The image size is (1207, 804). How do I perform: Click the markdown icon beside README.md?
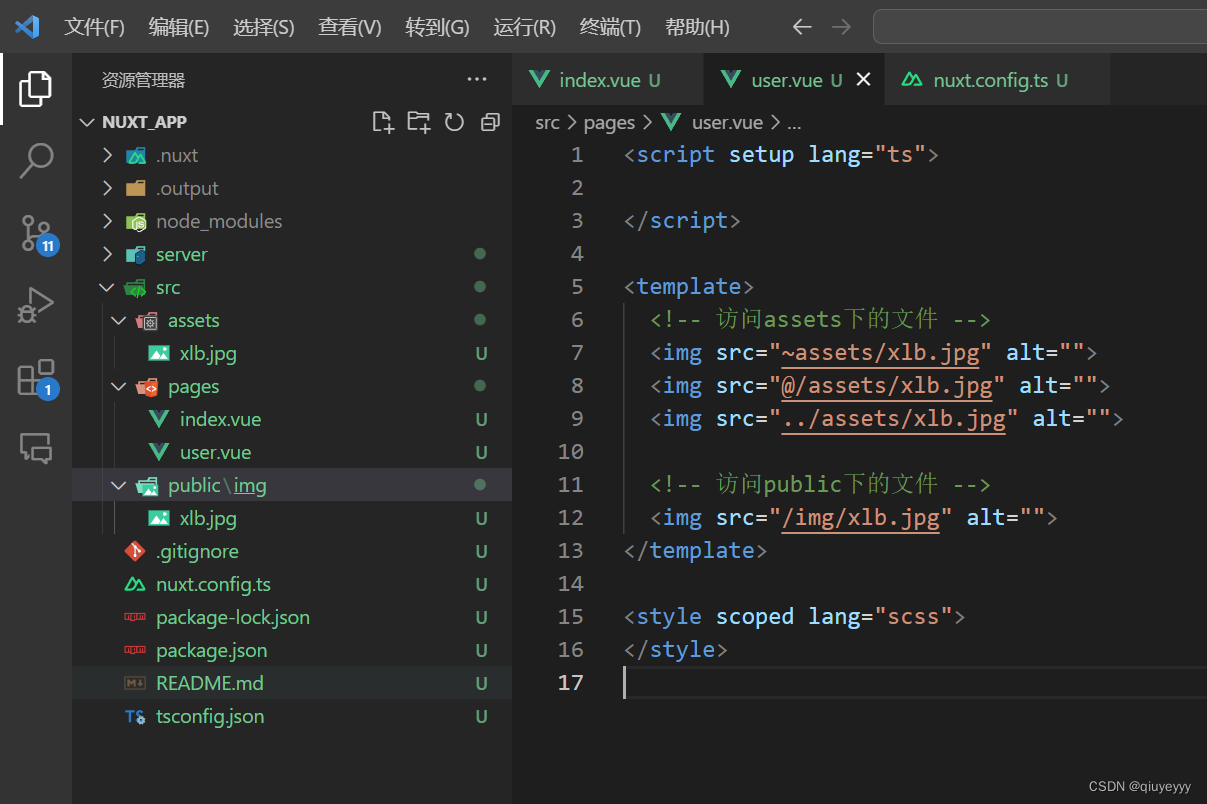135,683
